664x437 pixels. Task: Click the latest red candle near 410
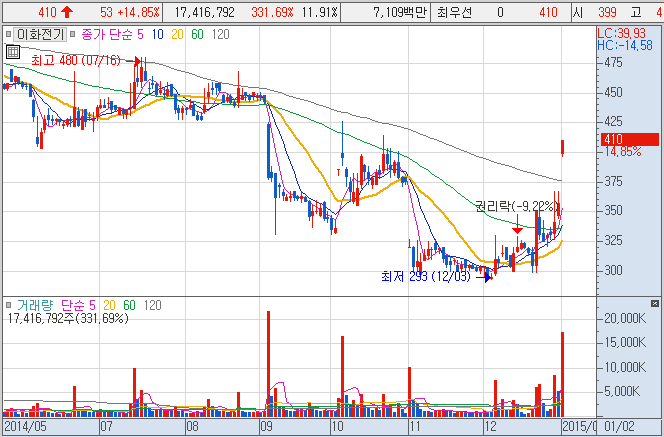click(x=563, y=148)
